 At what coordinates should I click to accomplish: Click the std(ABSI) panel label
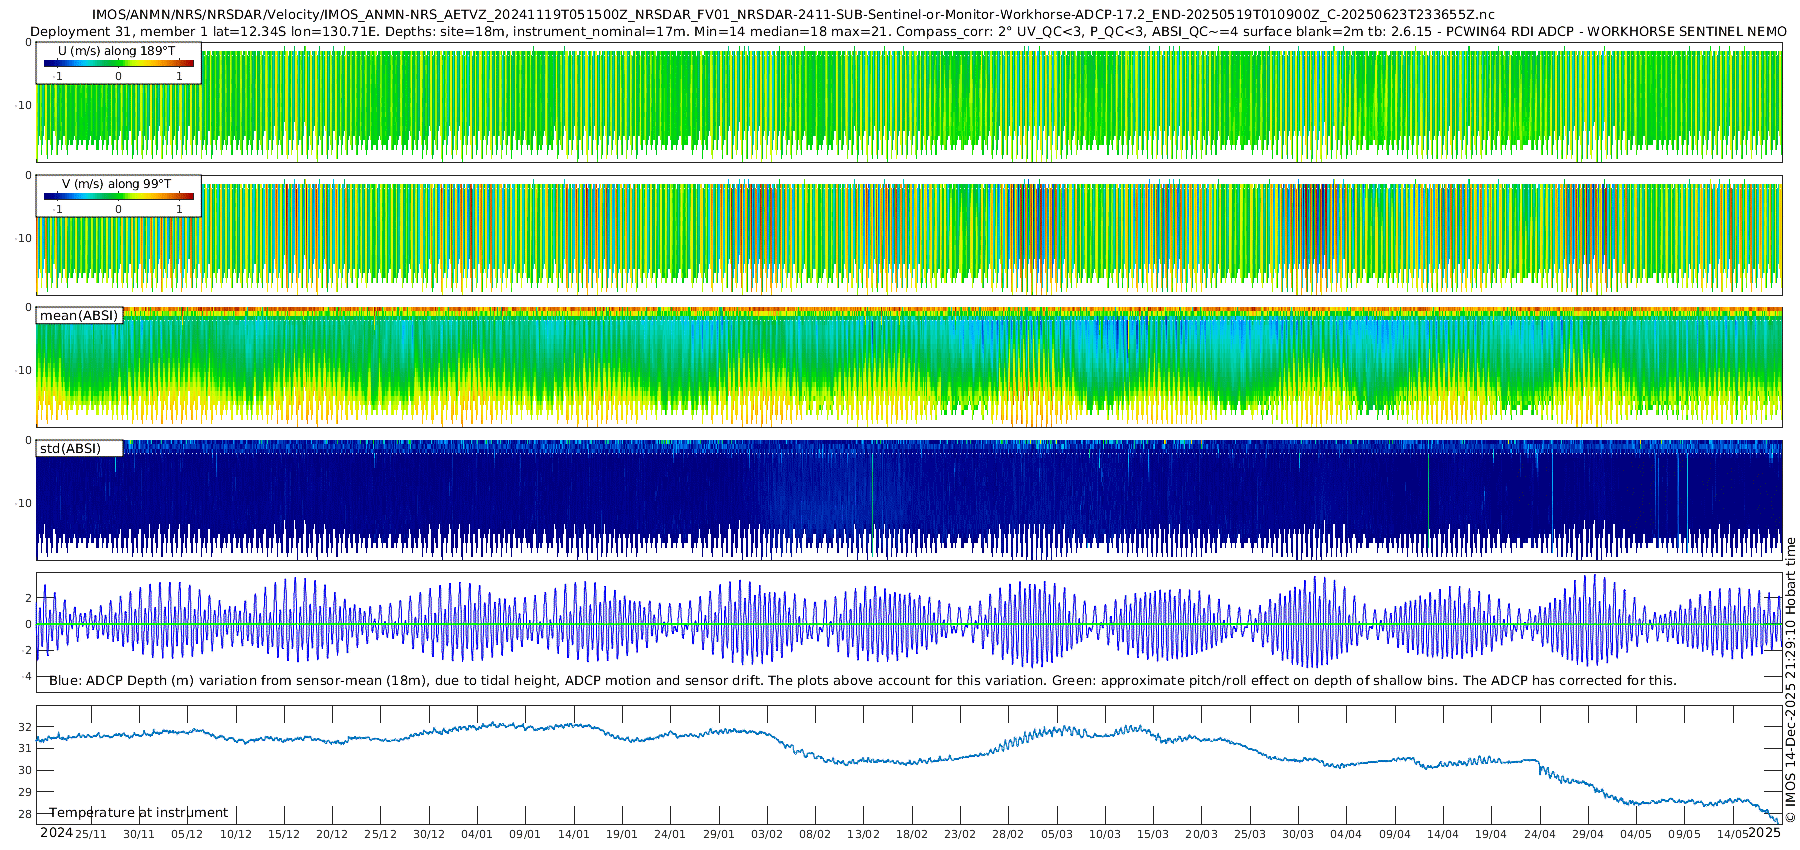coord(70,449)
